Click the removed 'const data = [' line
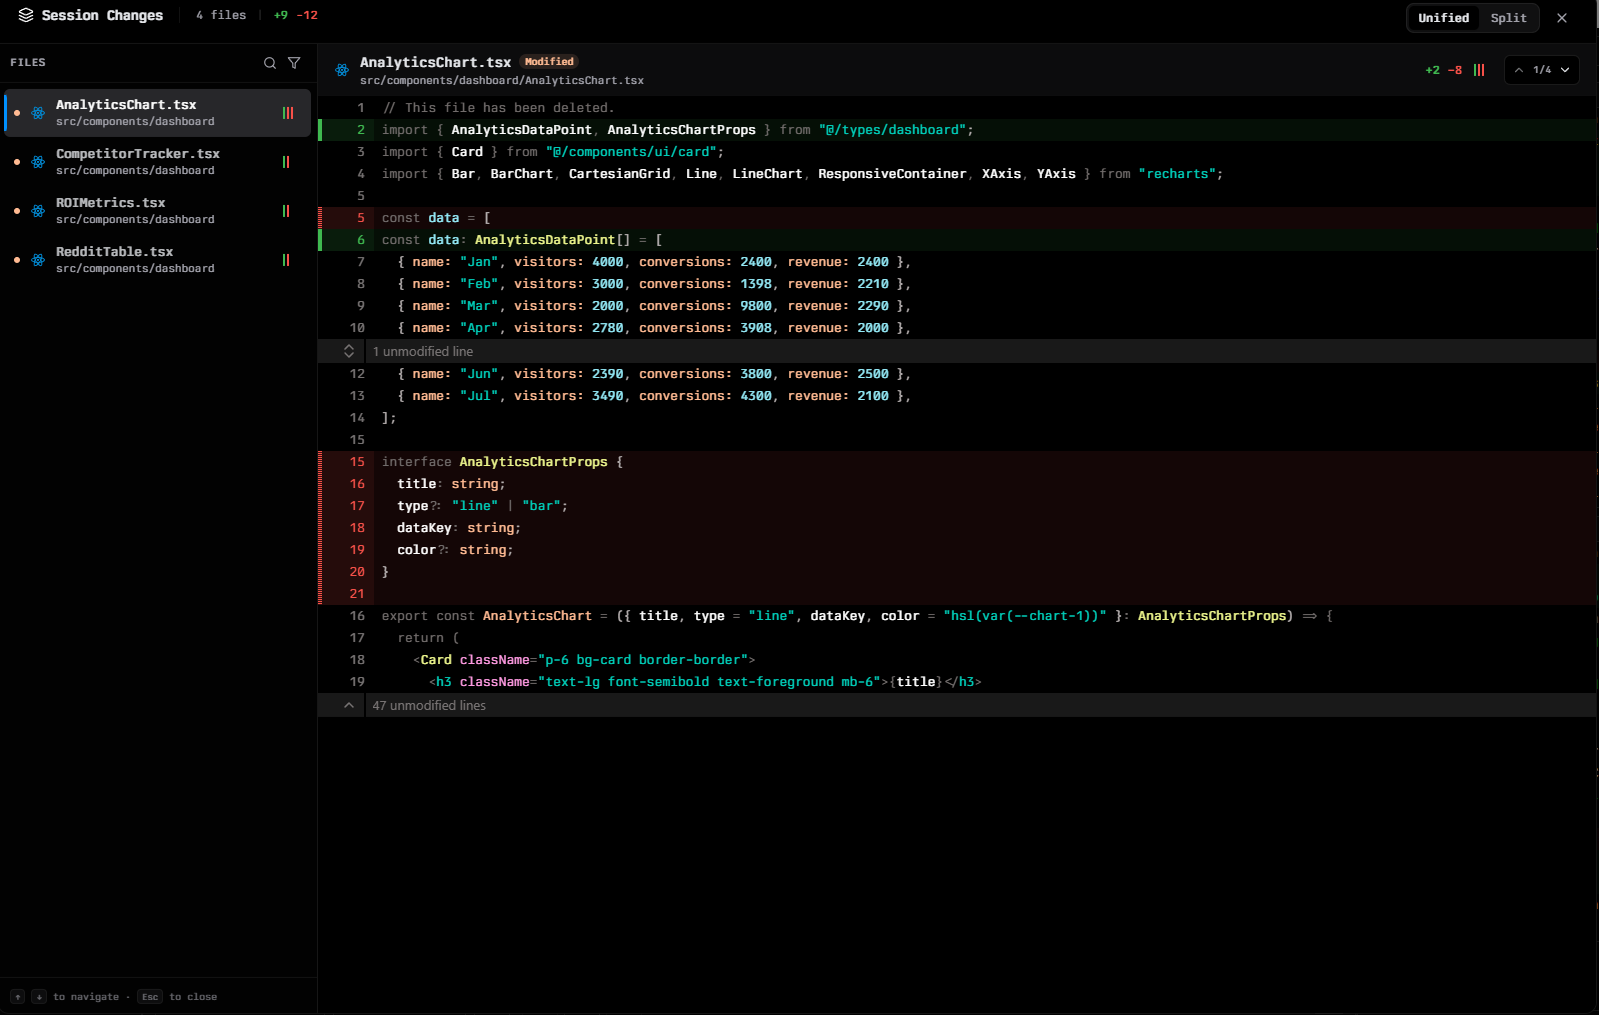 (957, 218)
